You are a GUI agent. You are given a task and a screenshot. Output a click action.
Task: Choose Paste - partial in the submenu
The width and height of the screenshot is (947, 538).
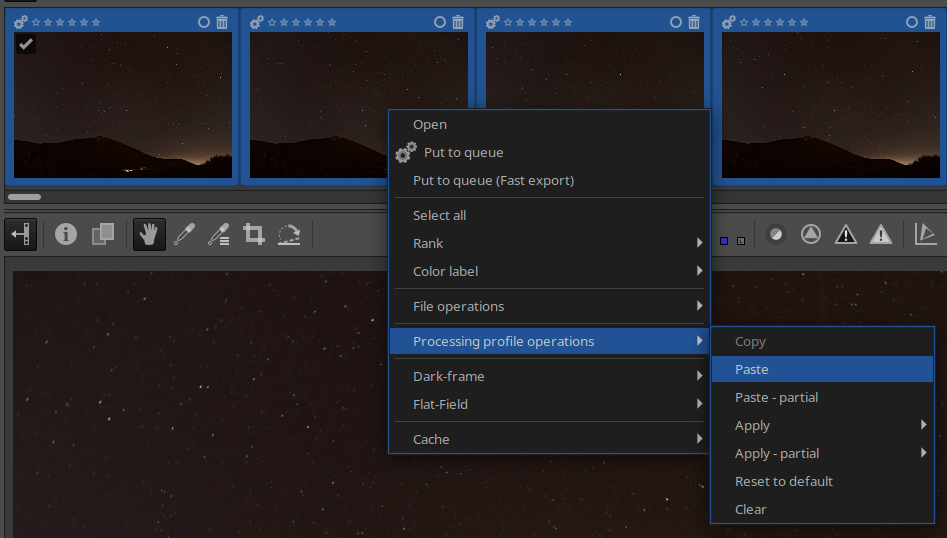(823, 397)
